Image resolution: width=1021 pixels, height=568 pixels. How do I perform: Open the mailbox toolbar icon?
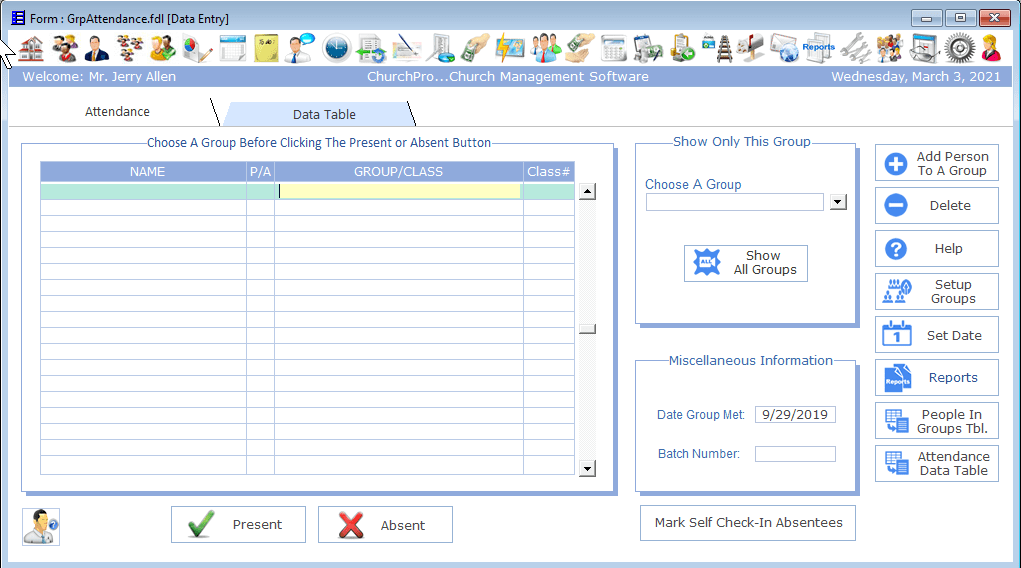751,49
